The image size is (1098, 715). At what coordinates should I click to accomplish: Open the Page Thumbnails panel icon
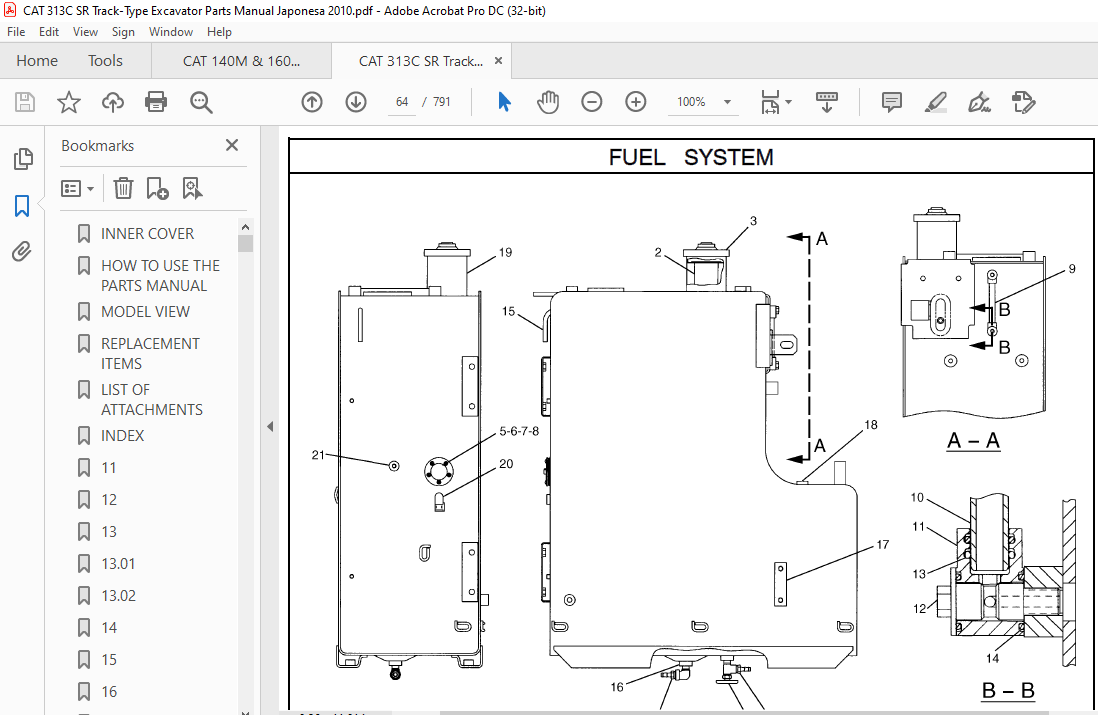pos(23,159)
